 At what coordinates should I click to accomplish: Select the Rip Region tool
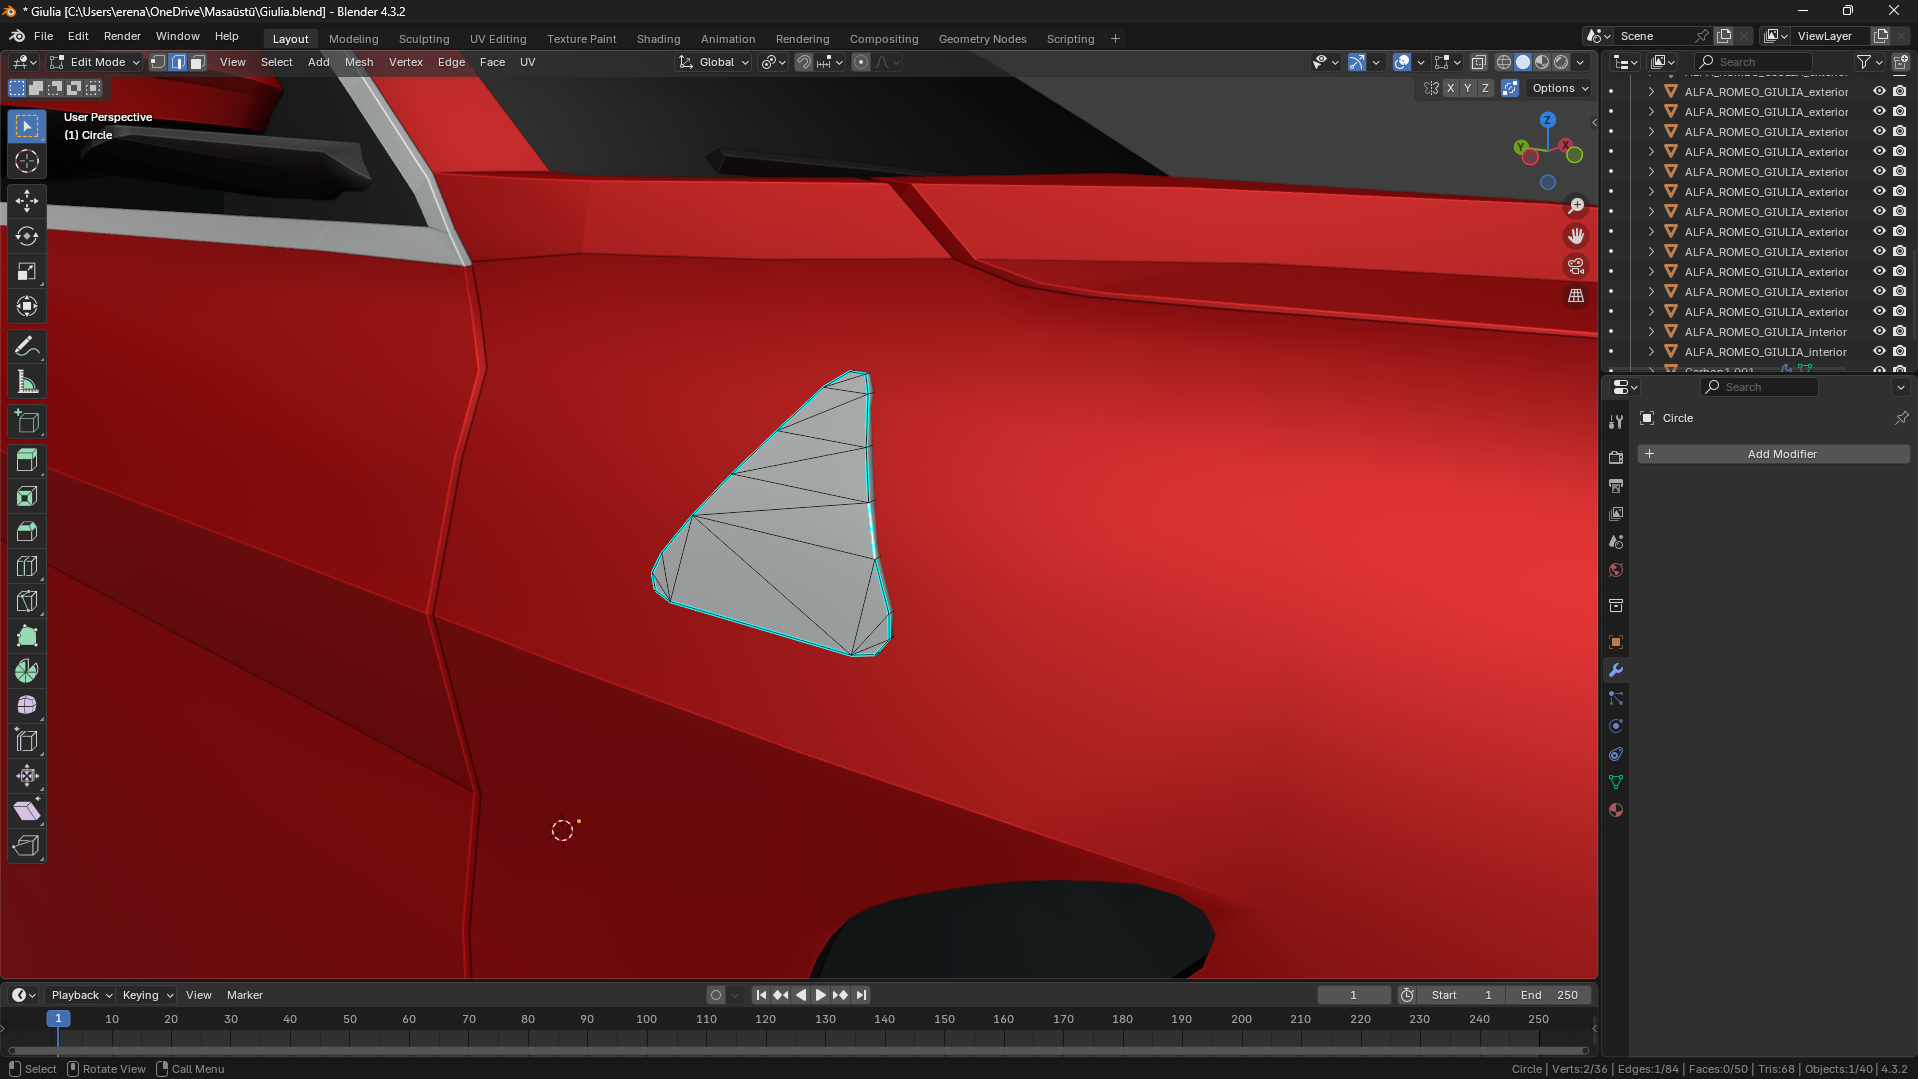tap(27, 846)
